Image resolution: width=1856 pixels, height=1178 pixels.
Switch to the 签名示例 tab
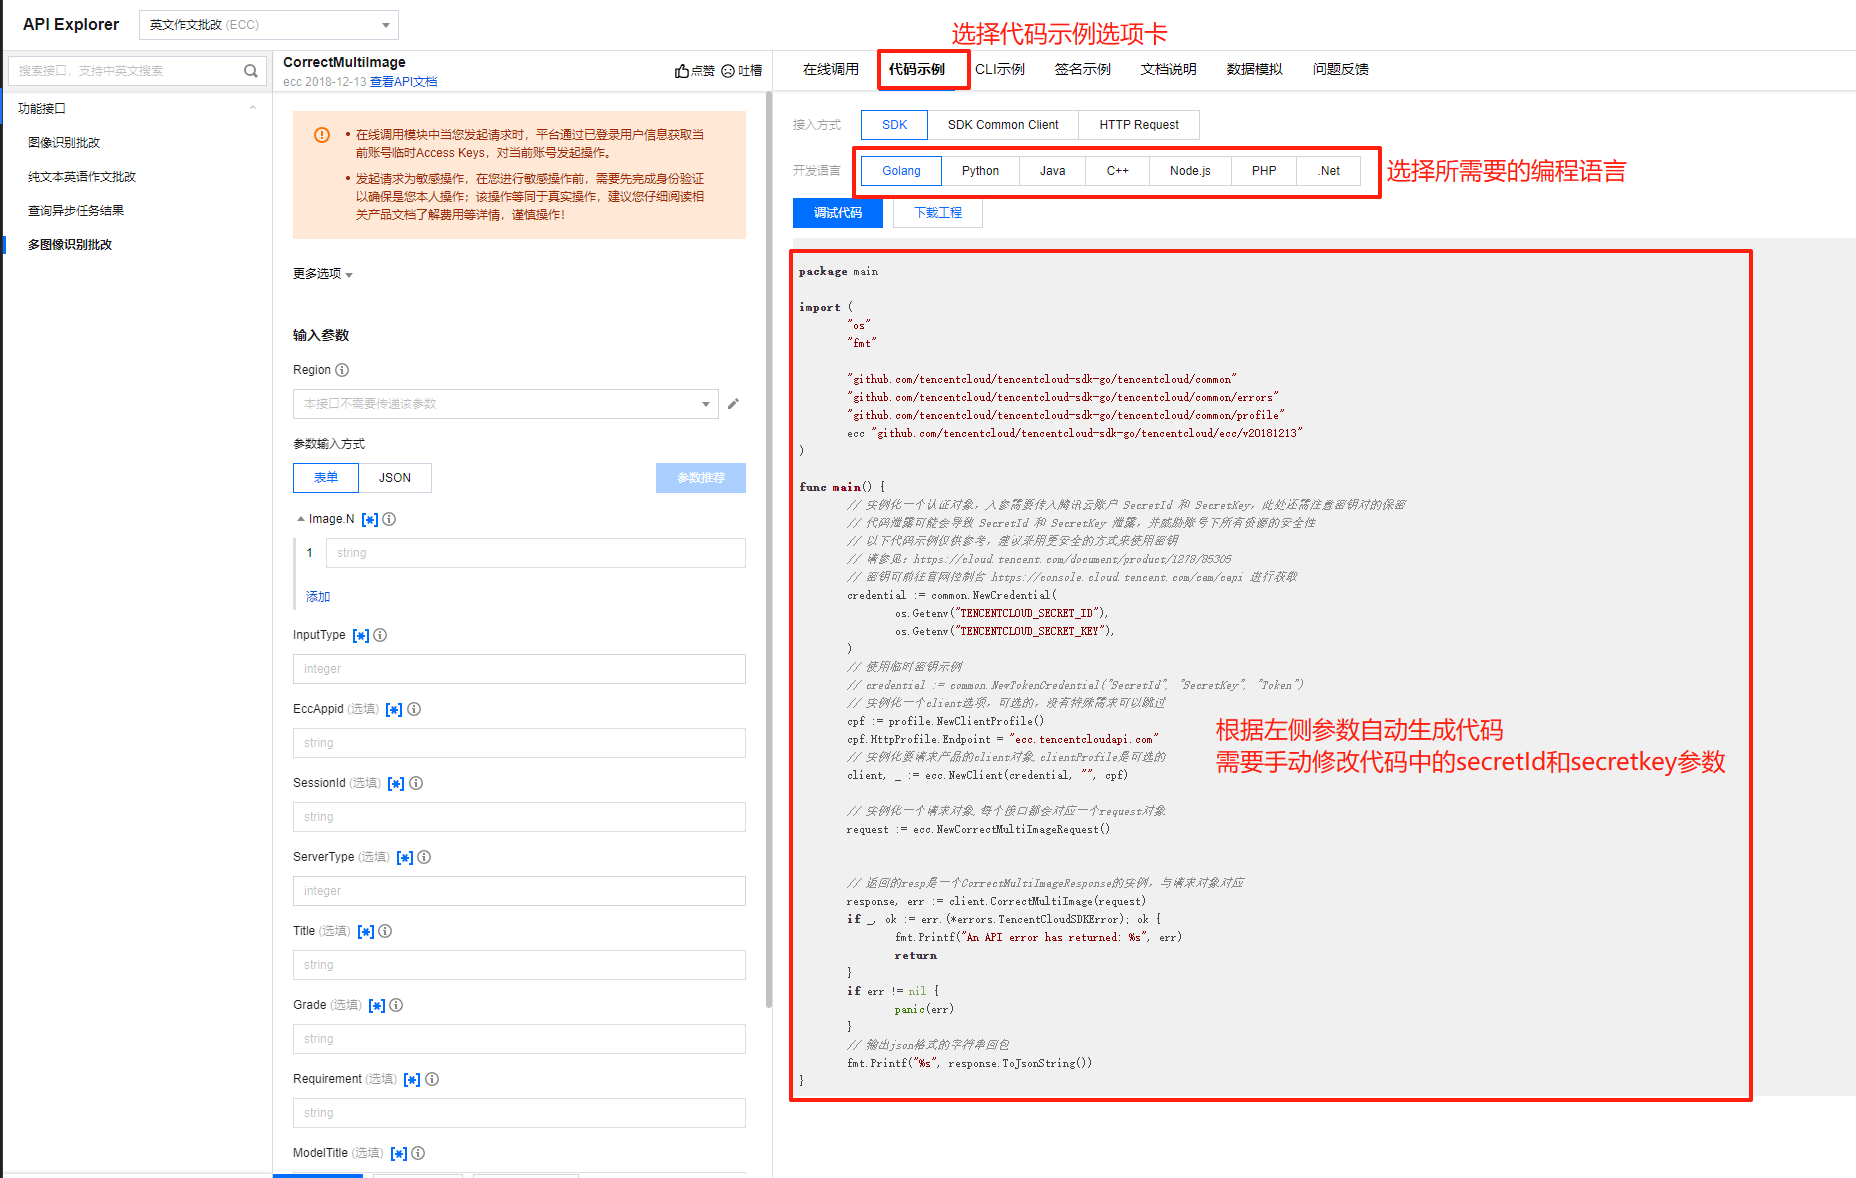click(x=1083, y=69)
